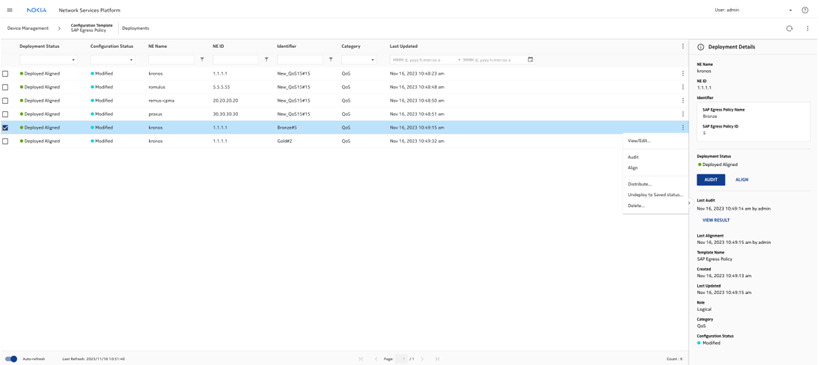This screenshot has width=819, height=365.
Task: Go to next page
Action: click(423, 359)
